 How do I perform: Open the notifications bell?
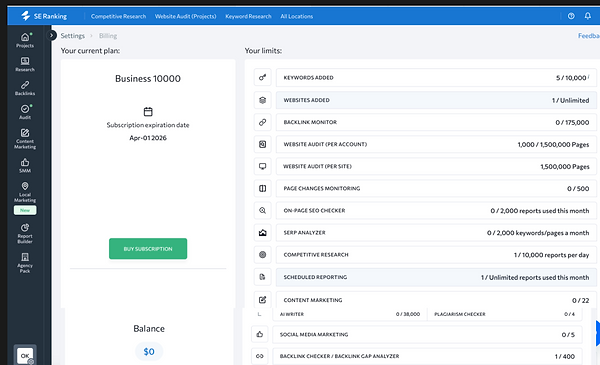pos(587,16)
